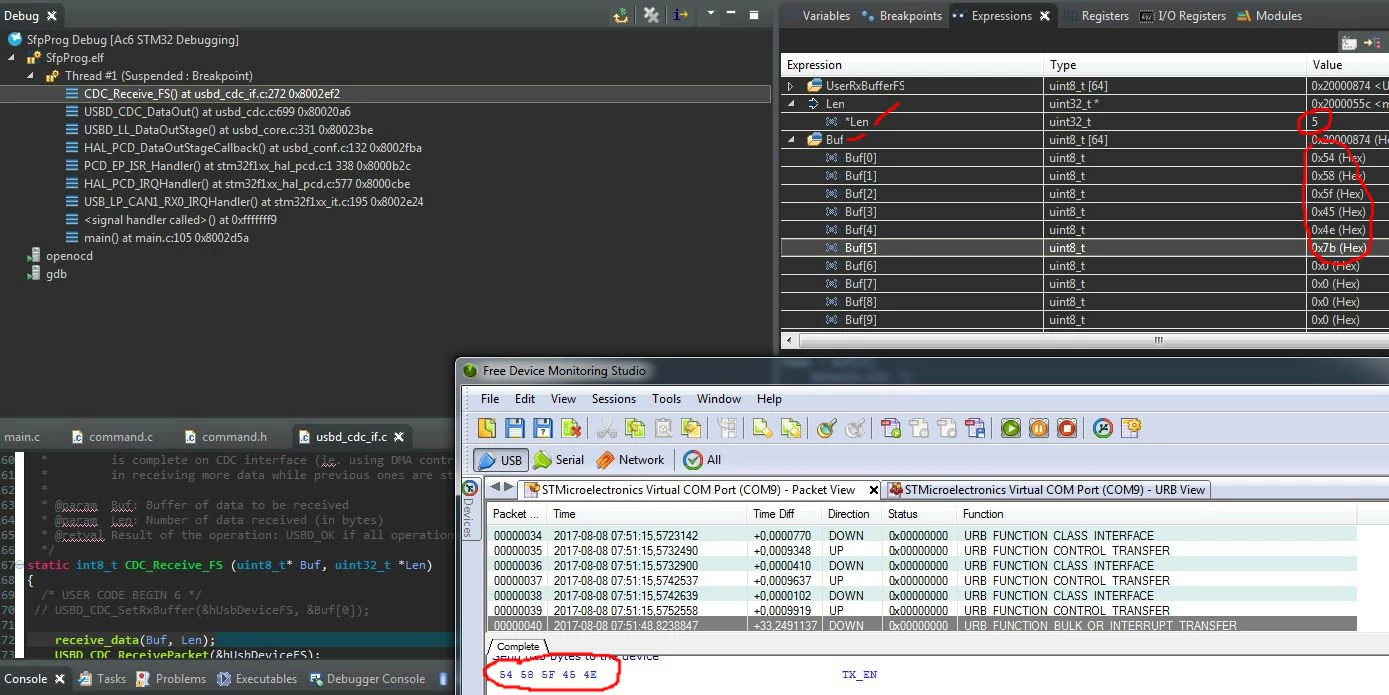Open the Debugger Console tab

[x=367, y=679]
